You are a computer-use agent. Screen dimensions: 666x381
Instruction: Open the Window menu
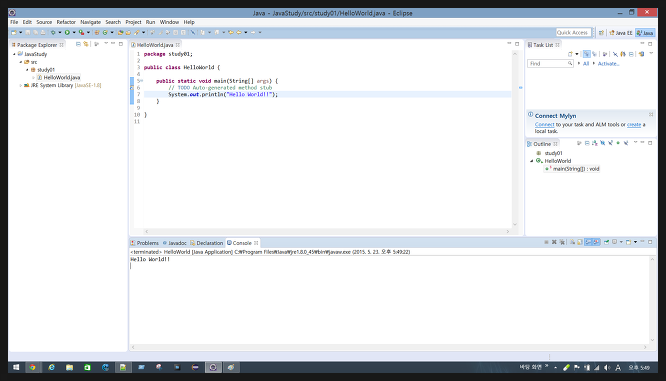[x=169, y=22]
